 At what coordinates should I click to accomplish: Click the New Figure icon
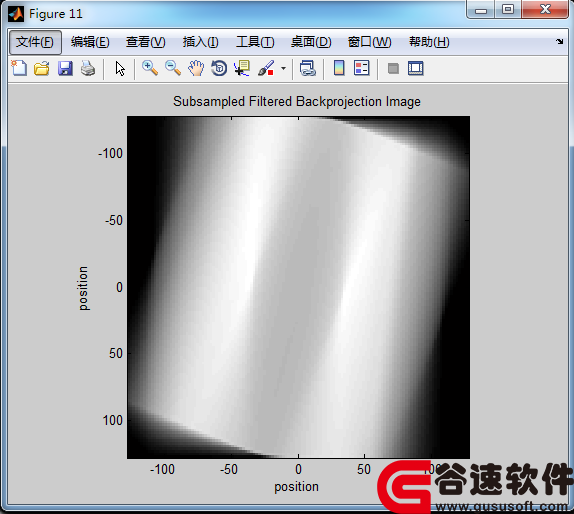point(19,68)
